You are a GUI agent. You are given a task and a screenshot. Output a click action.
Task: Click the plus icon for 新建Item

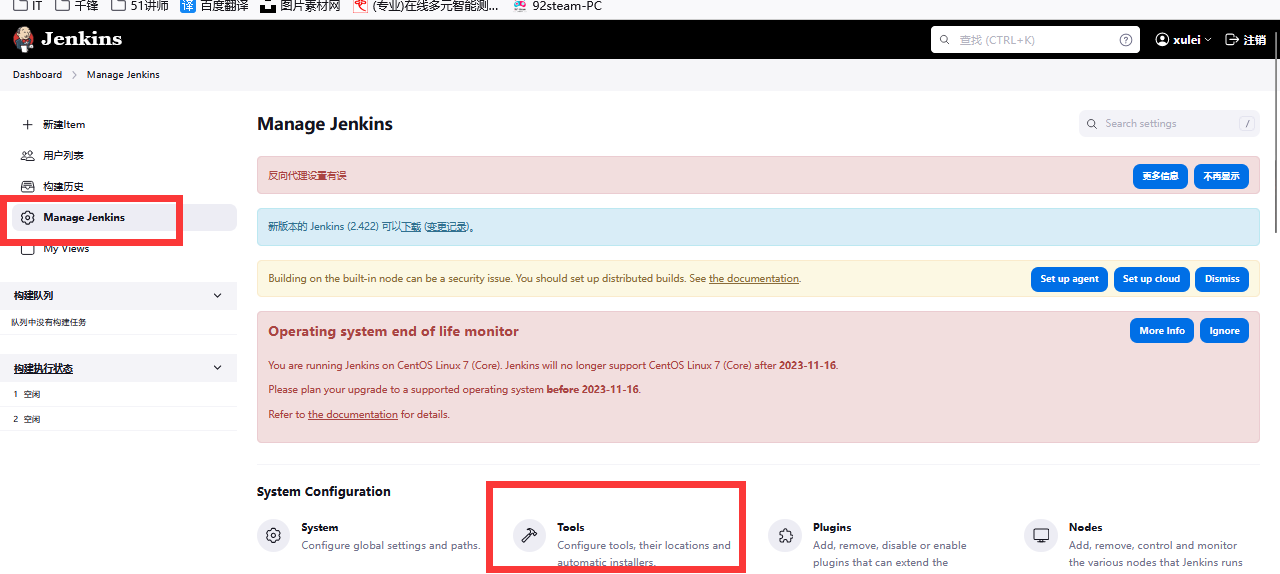[27, 125]
